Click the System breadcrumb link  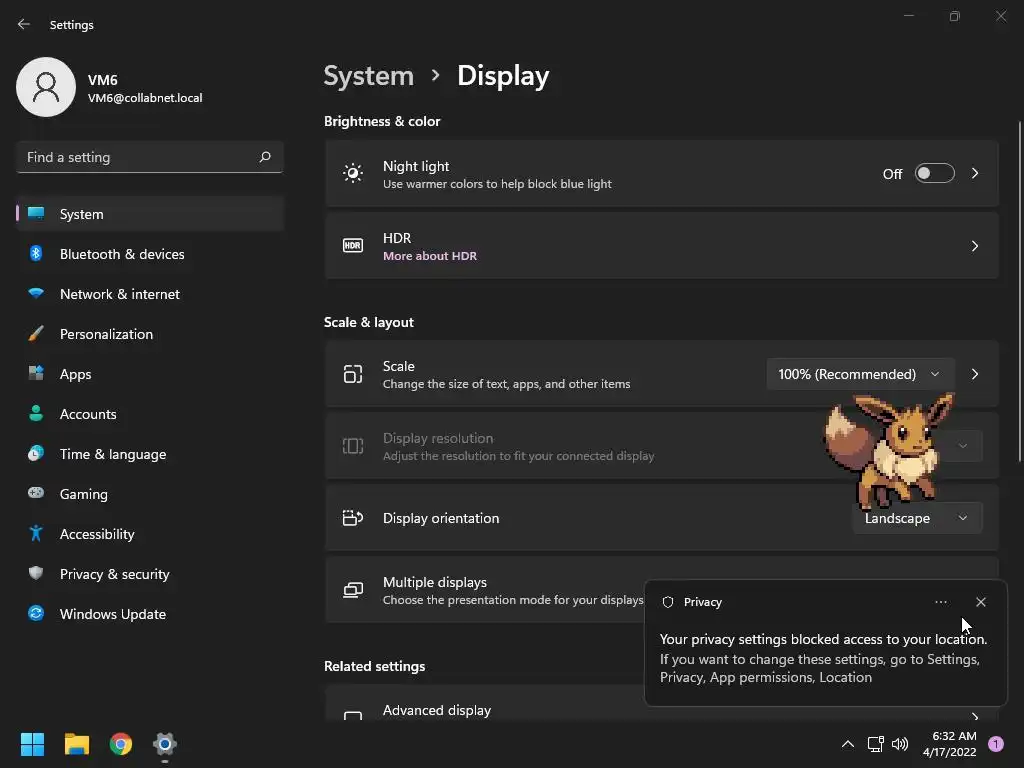click(368, 76)
